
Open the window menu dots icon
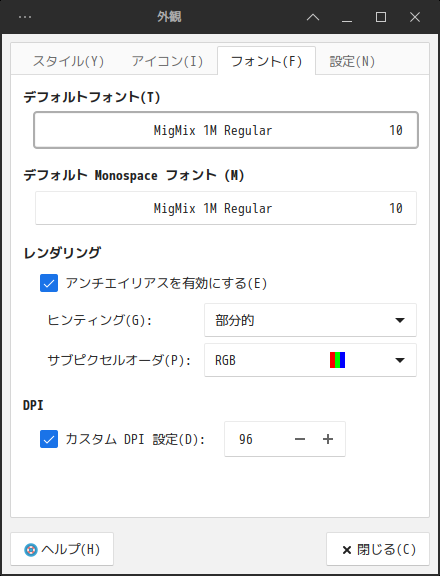[25, 17]
